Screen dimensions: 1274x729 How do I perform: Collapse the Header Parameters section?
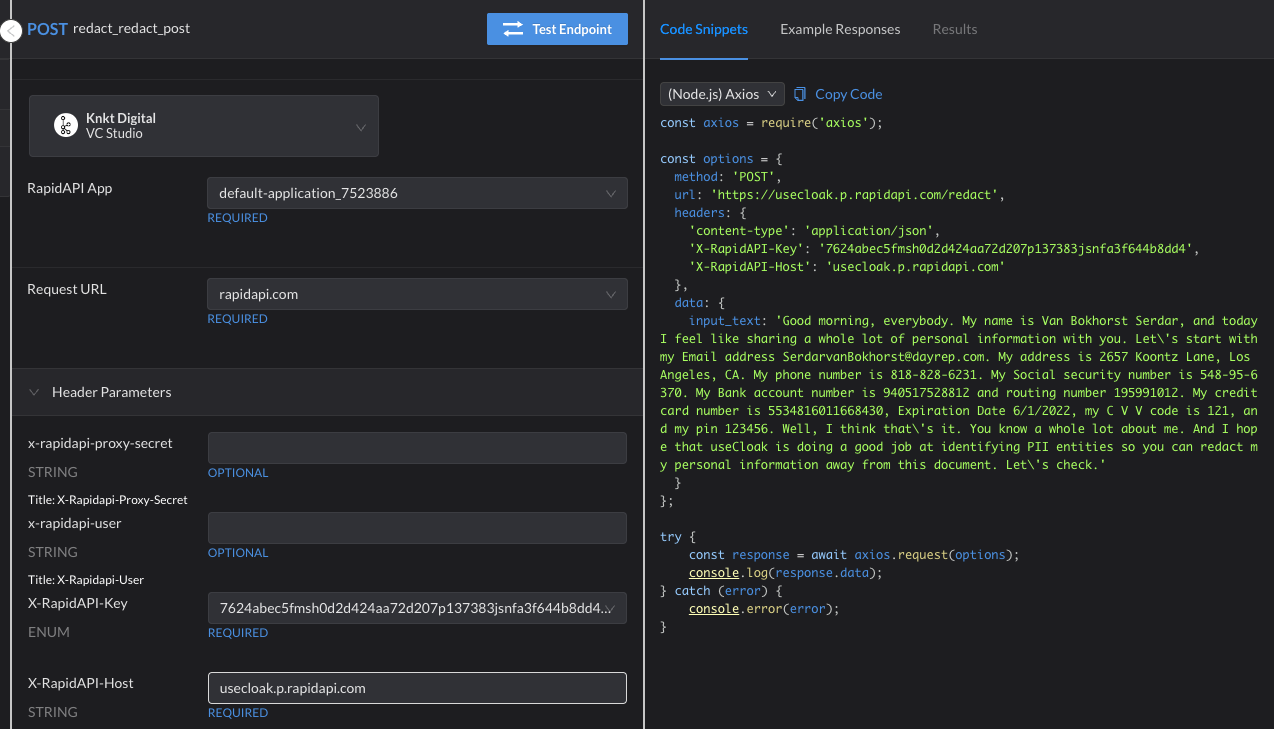point(34,391)
